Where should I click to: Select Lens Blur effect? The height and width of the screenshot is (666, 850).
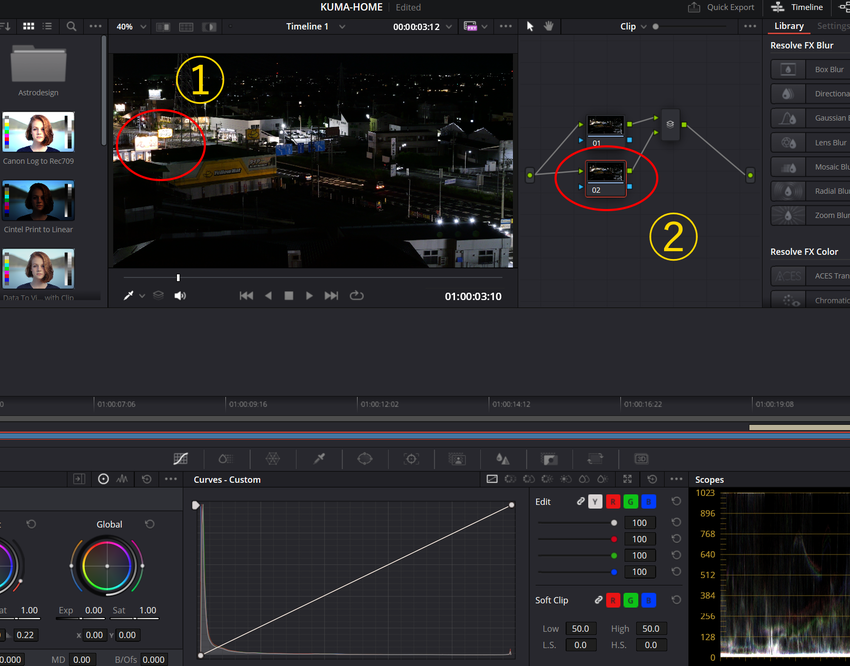pos(810,143)
